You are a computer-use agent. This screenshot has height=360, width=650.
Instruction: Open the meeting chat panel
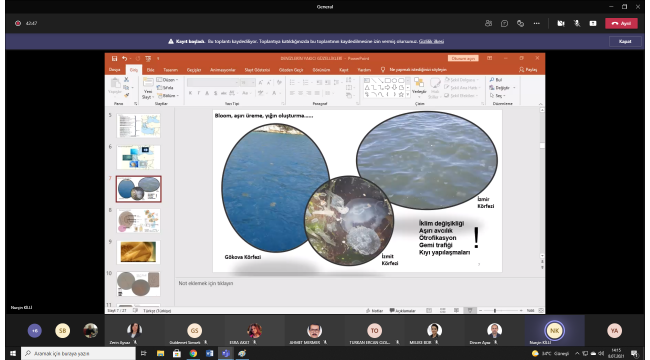tap(504, 24)
